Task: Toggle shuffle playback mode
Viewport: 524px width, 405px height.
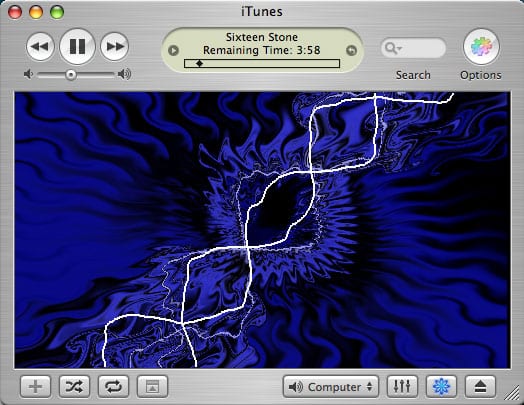Action: 74,387
